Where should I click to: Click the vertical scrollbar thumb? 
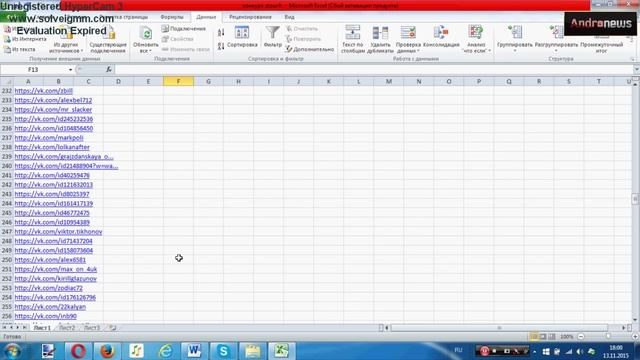click(635, 199)
